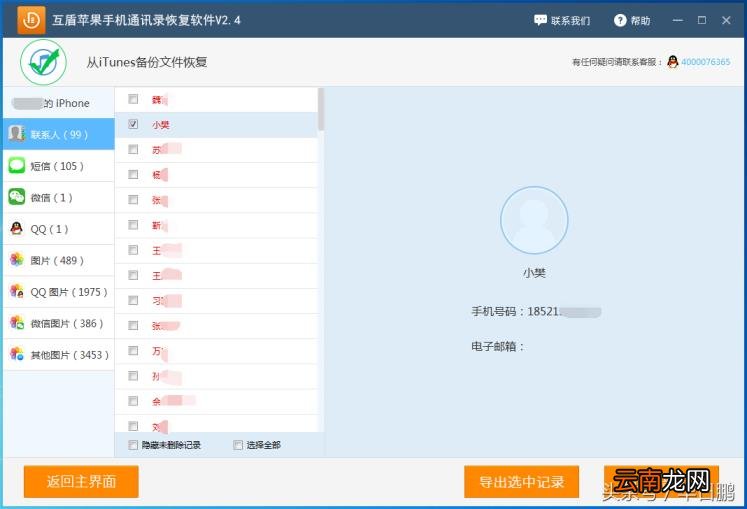Open the 联系人 (99) category
The width and height of the screenshot is (747, 509).
[59, 134]
